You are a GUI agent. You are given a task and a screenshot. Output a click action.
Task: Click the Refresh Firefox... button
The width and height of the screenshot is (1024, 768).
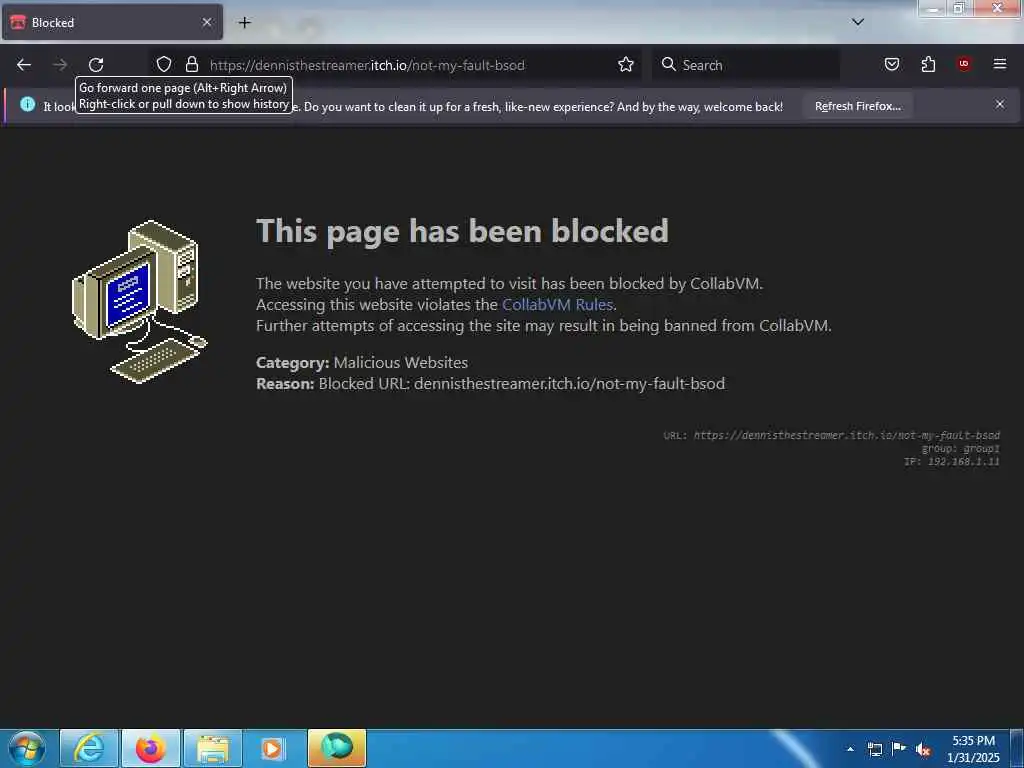[857, 106]
